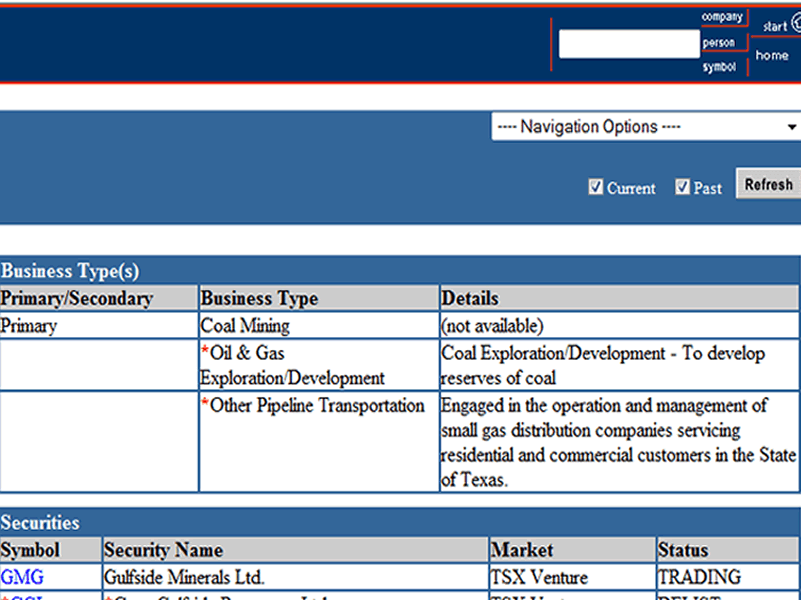The width and height of the screenshot is (801, 600).
Task: Click the 'Security Name' column header
Action: [x=295, y=550]
